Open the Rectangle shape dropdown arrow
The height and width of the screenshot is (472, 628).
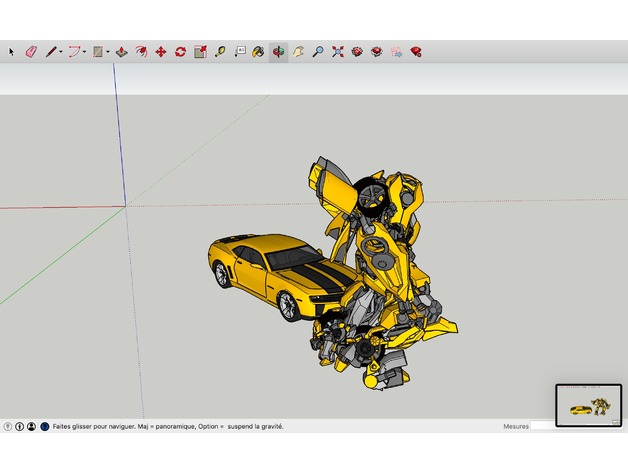pos(108,52)
